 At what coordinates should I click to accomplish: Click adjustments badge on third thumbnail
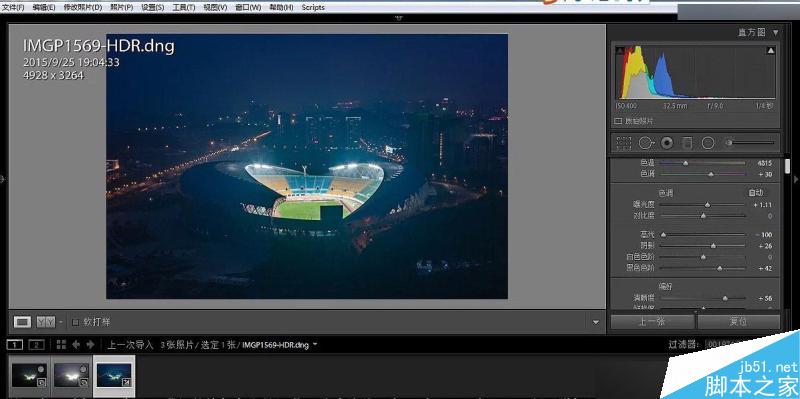pos(127,382)
